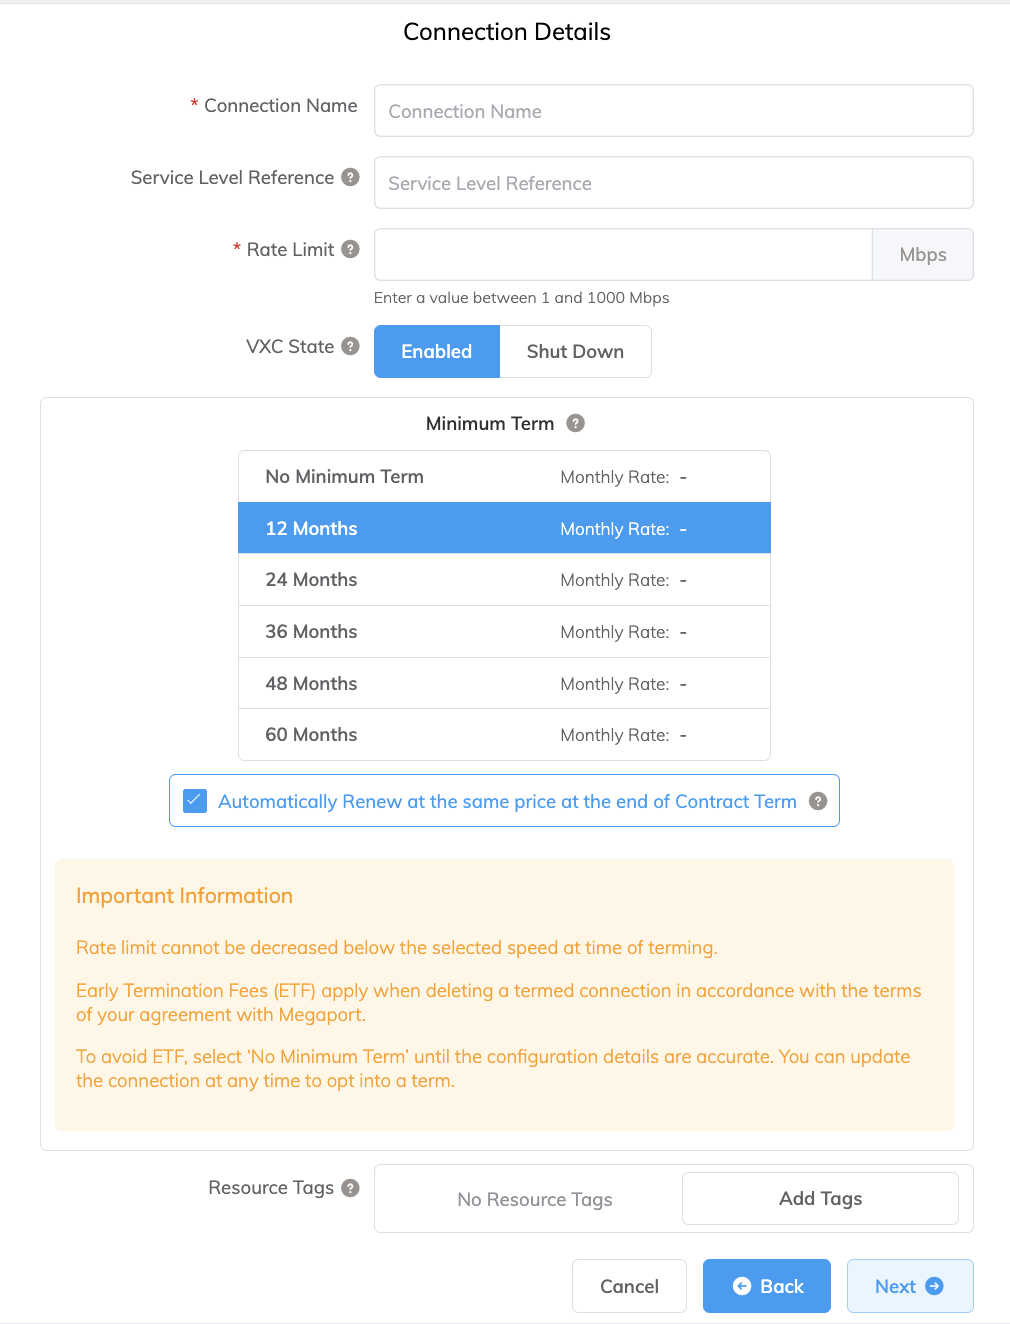View the Rate Limit help tooltip
The image size is (1010, 1324).
coord(350,249)
